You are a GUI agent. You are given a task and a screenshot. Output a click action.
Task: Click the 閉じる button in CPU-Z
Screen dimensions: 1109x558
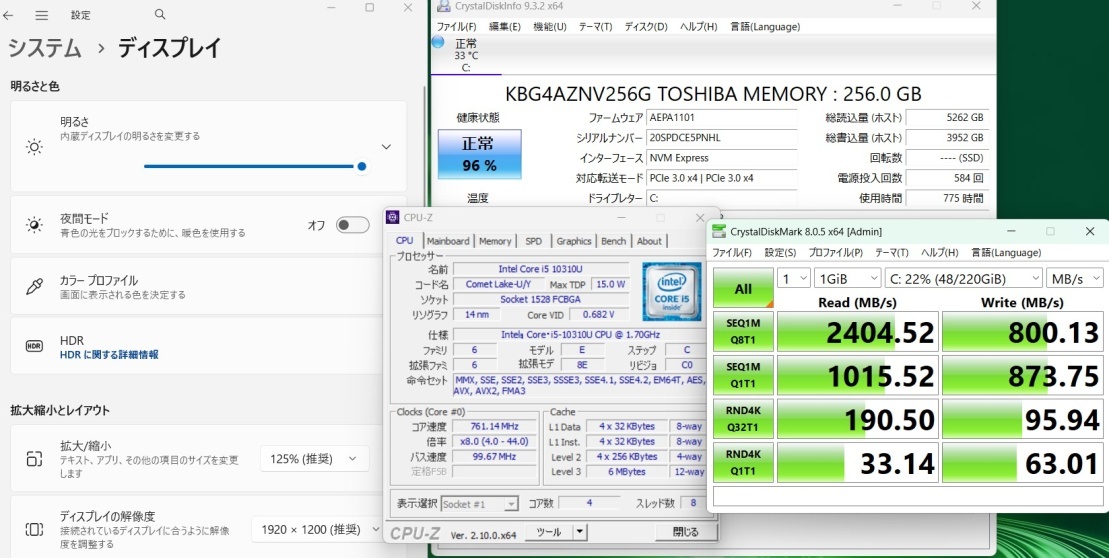[685, 532]
